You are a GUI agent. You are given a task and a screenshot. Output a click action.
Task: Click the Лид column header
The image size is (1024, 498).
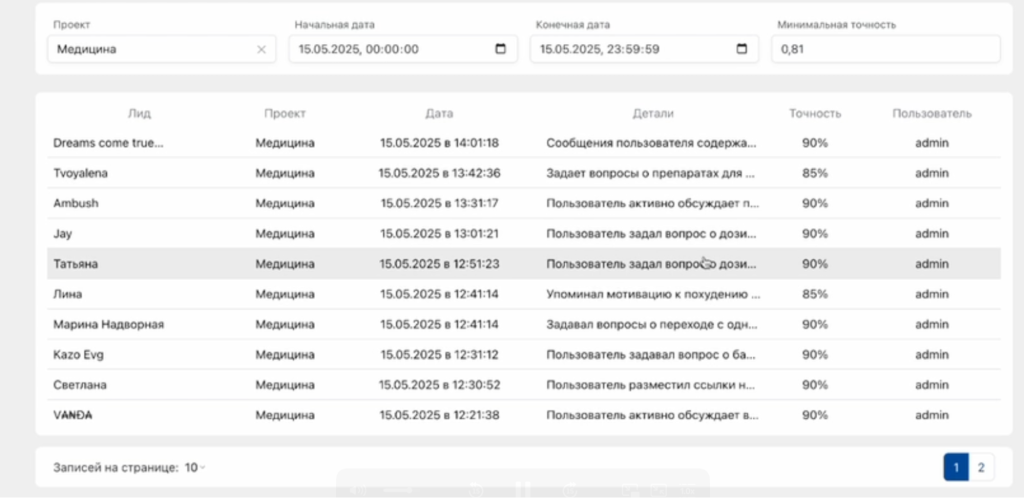point(139,114)
